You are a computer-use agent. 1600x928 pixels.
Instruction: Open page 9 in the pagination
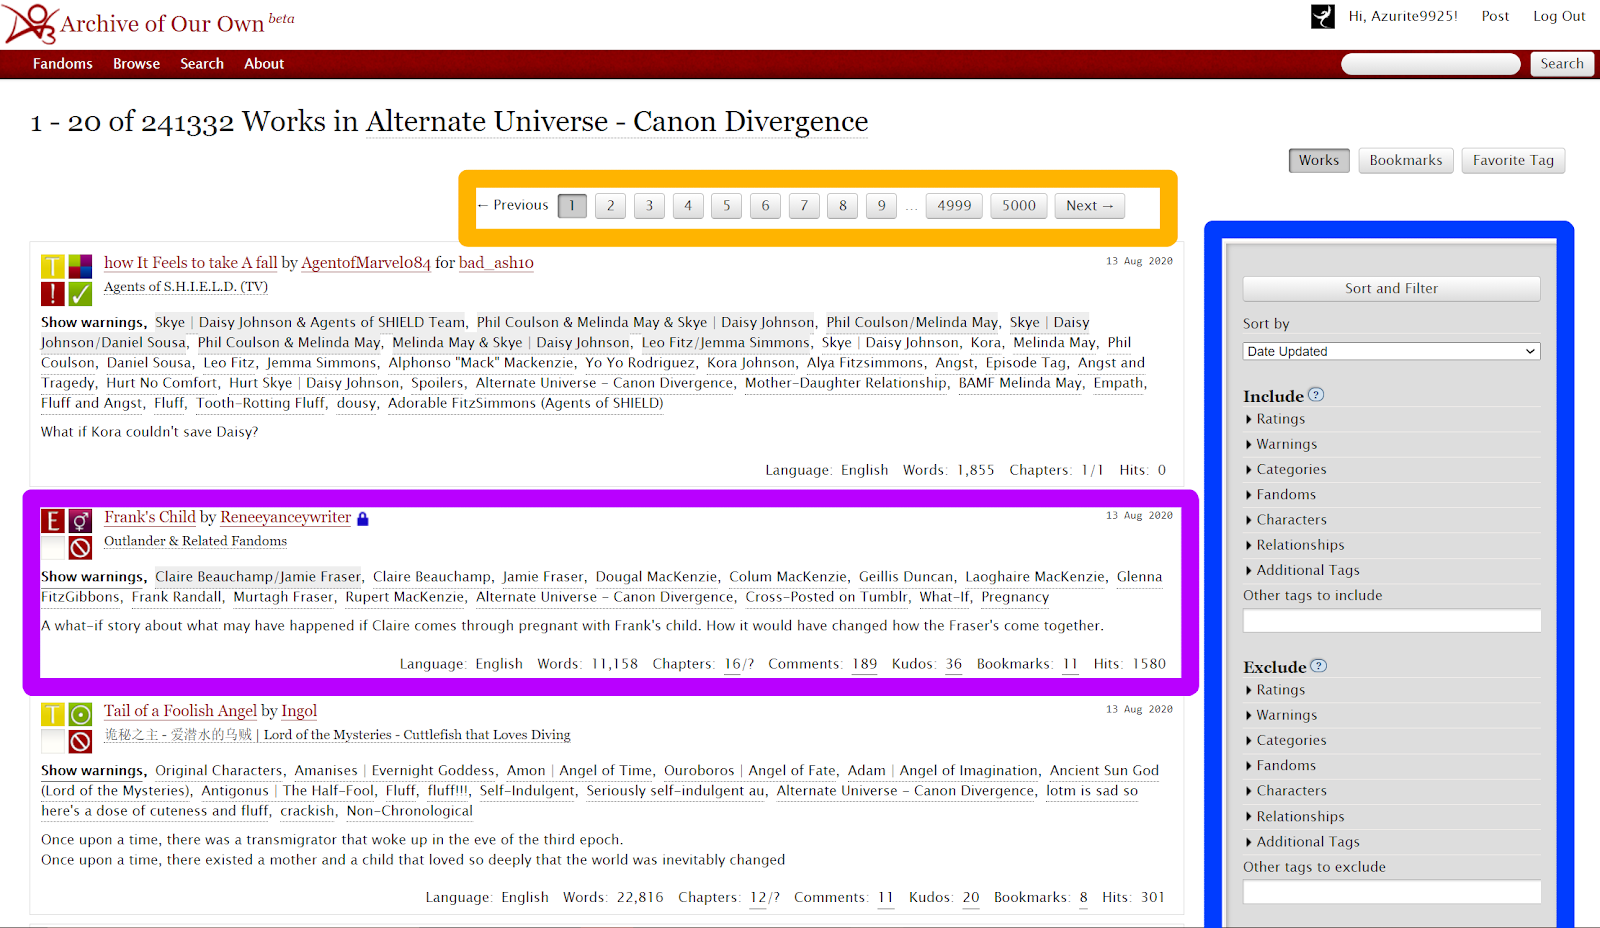coord(881,206)
